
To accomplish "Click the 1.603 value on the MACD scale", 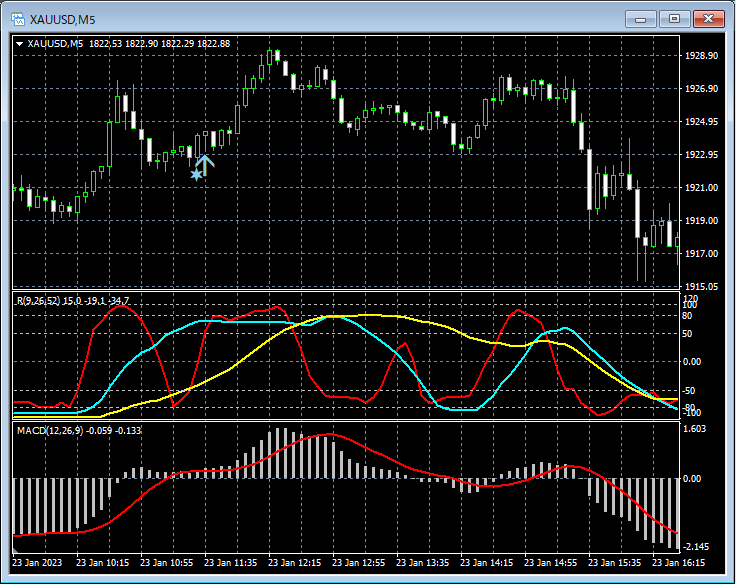I will click(694, 429).
